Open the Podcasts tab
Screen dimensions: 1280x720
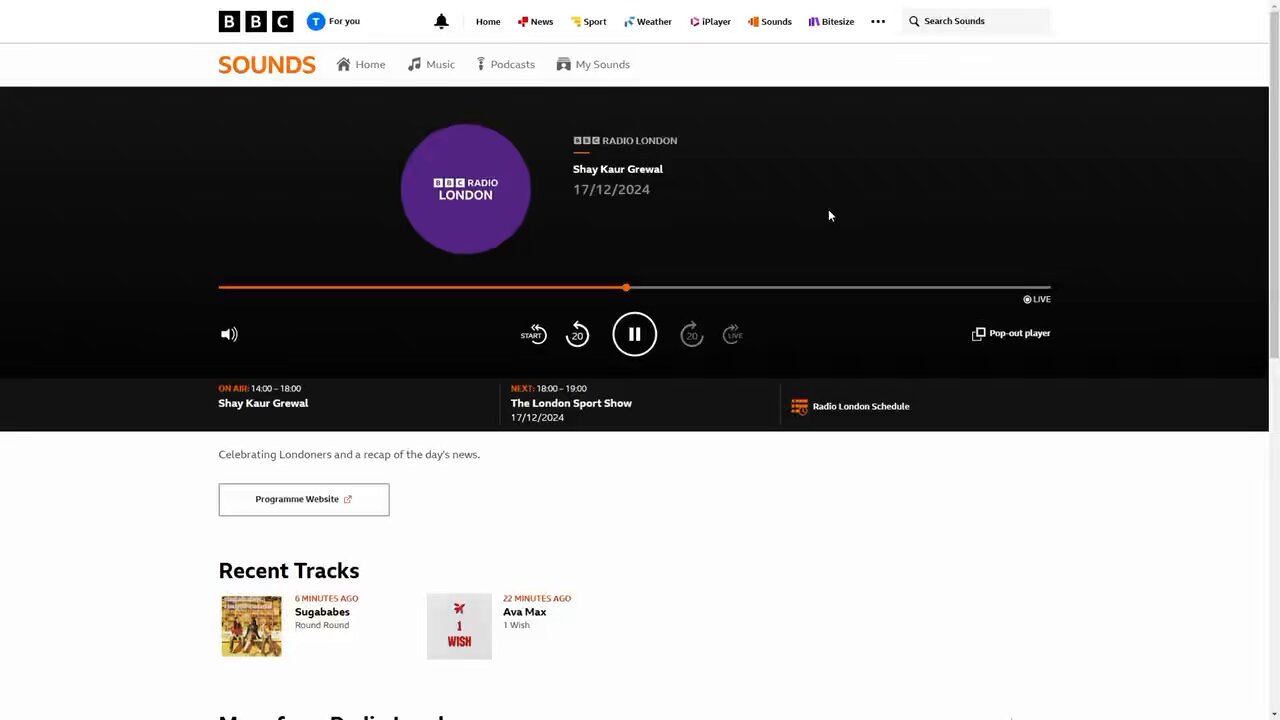click(x=505, y=64)
